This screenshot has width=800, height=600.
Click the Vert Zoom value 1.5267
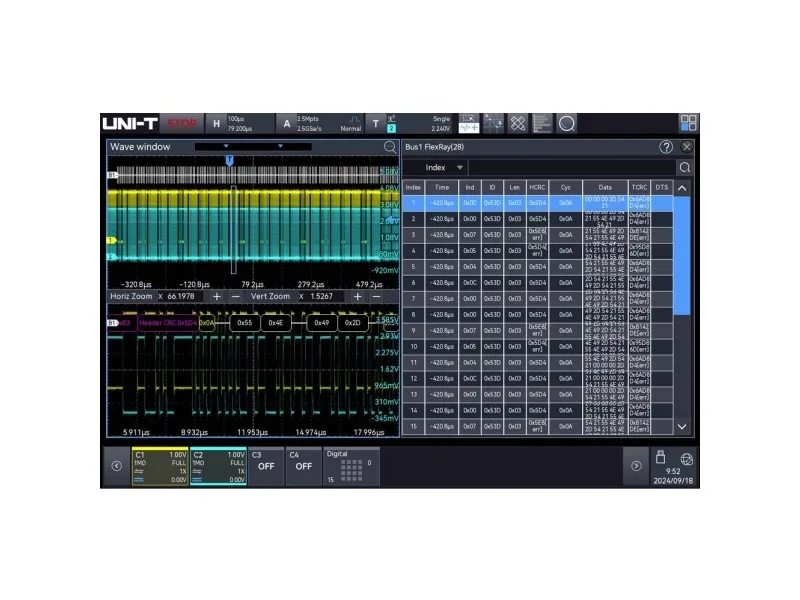321,296
